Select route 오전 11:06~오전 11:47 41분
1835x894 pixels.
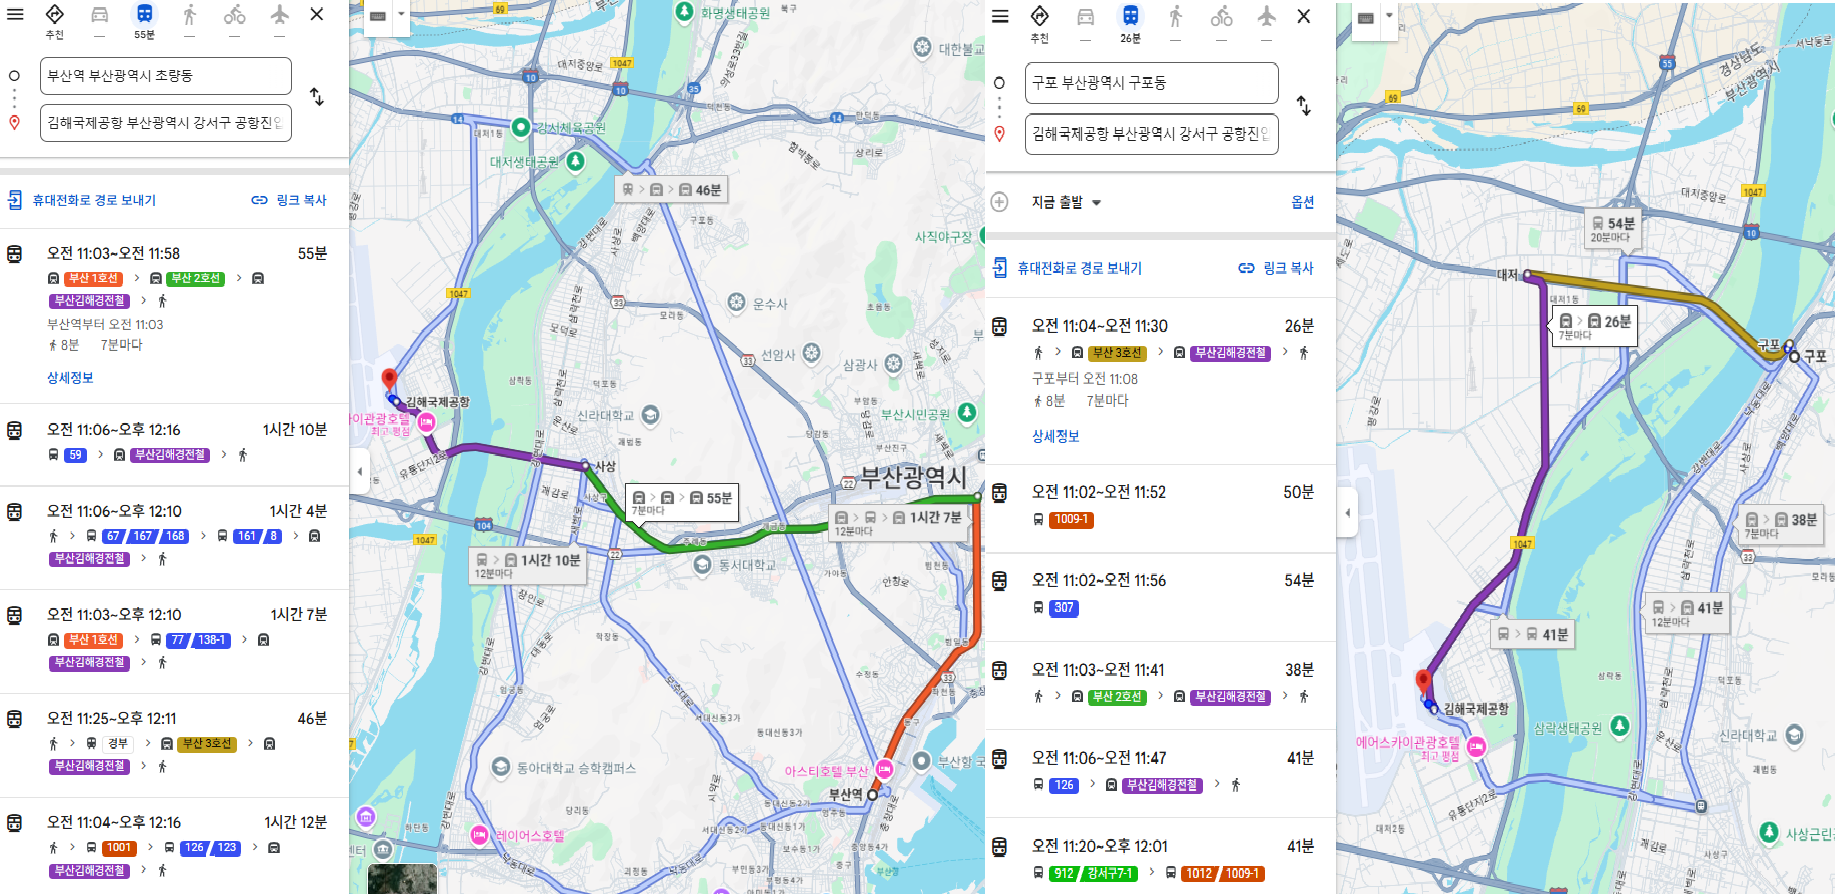[x=1160, y=773]
